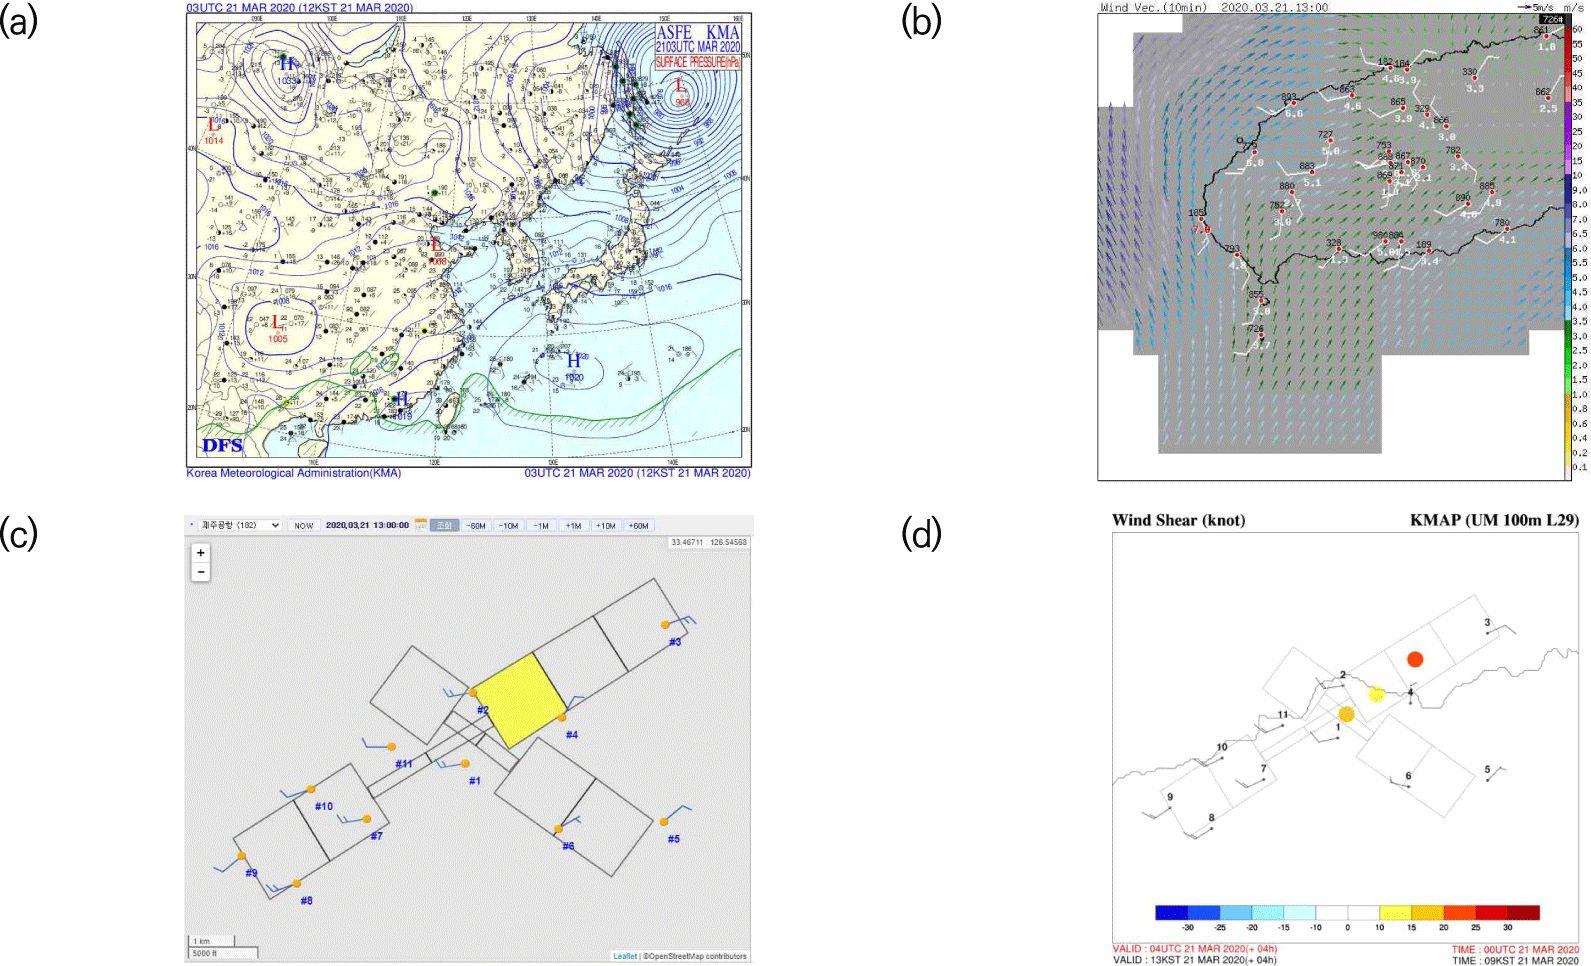Click the NOW button
The image size is (1591, 966).
(x=304, y=525)
